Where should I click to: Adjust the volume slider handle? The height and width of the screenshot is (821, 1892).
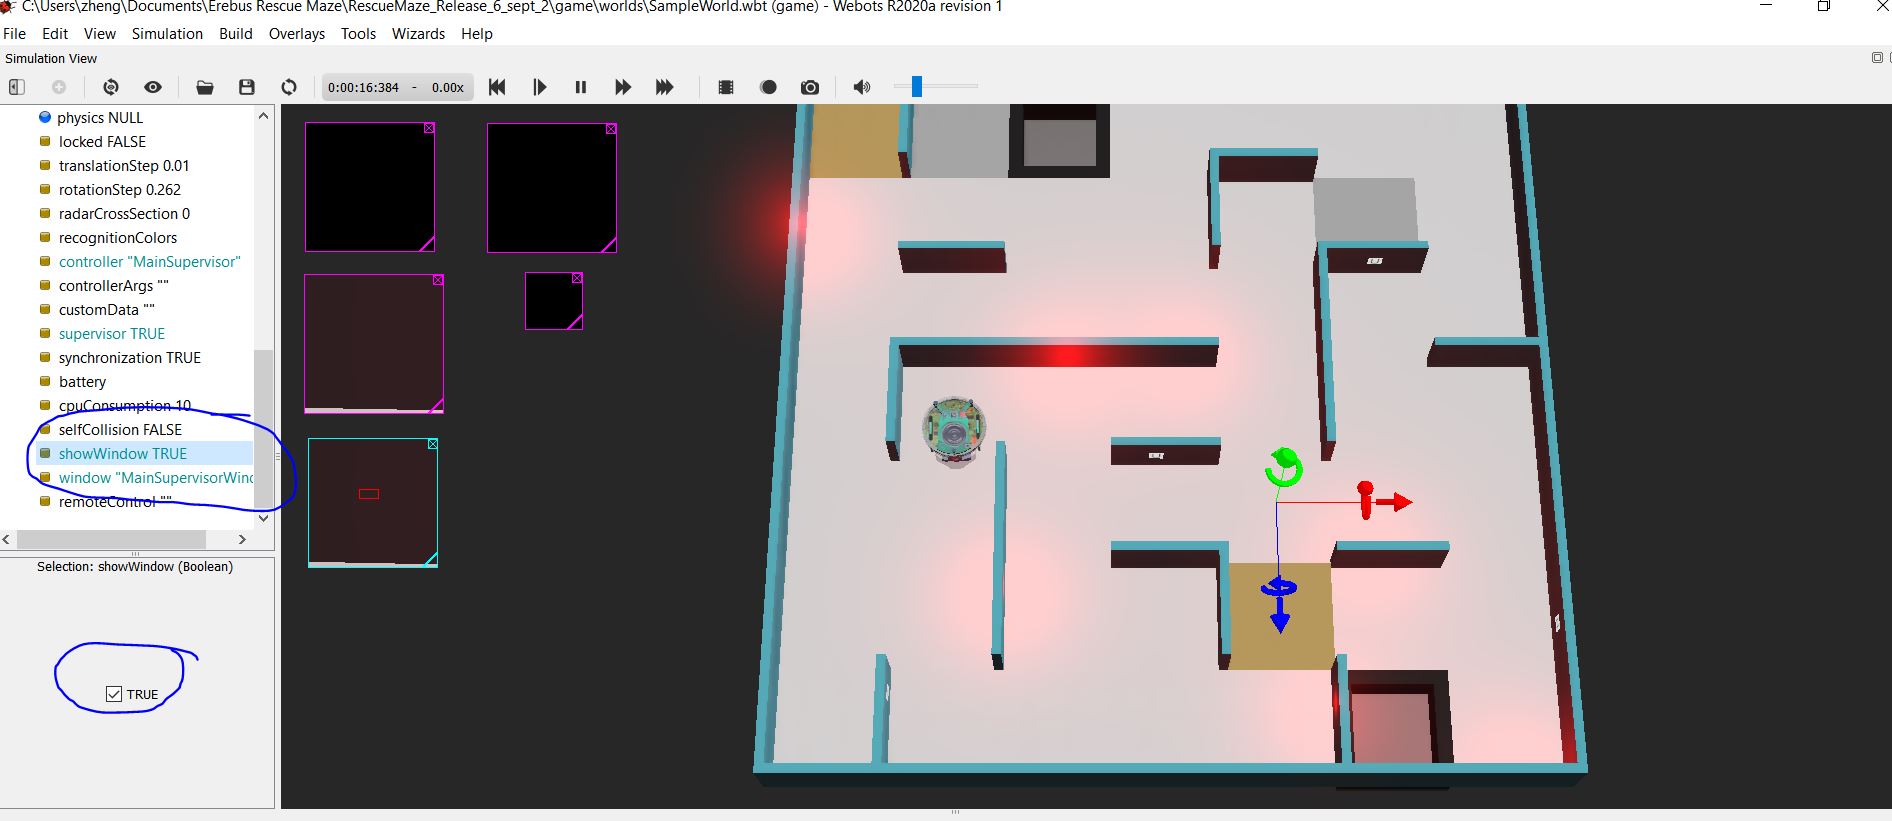coord(916,87)
